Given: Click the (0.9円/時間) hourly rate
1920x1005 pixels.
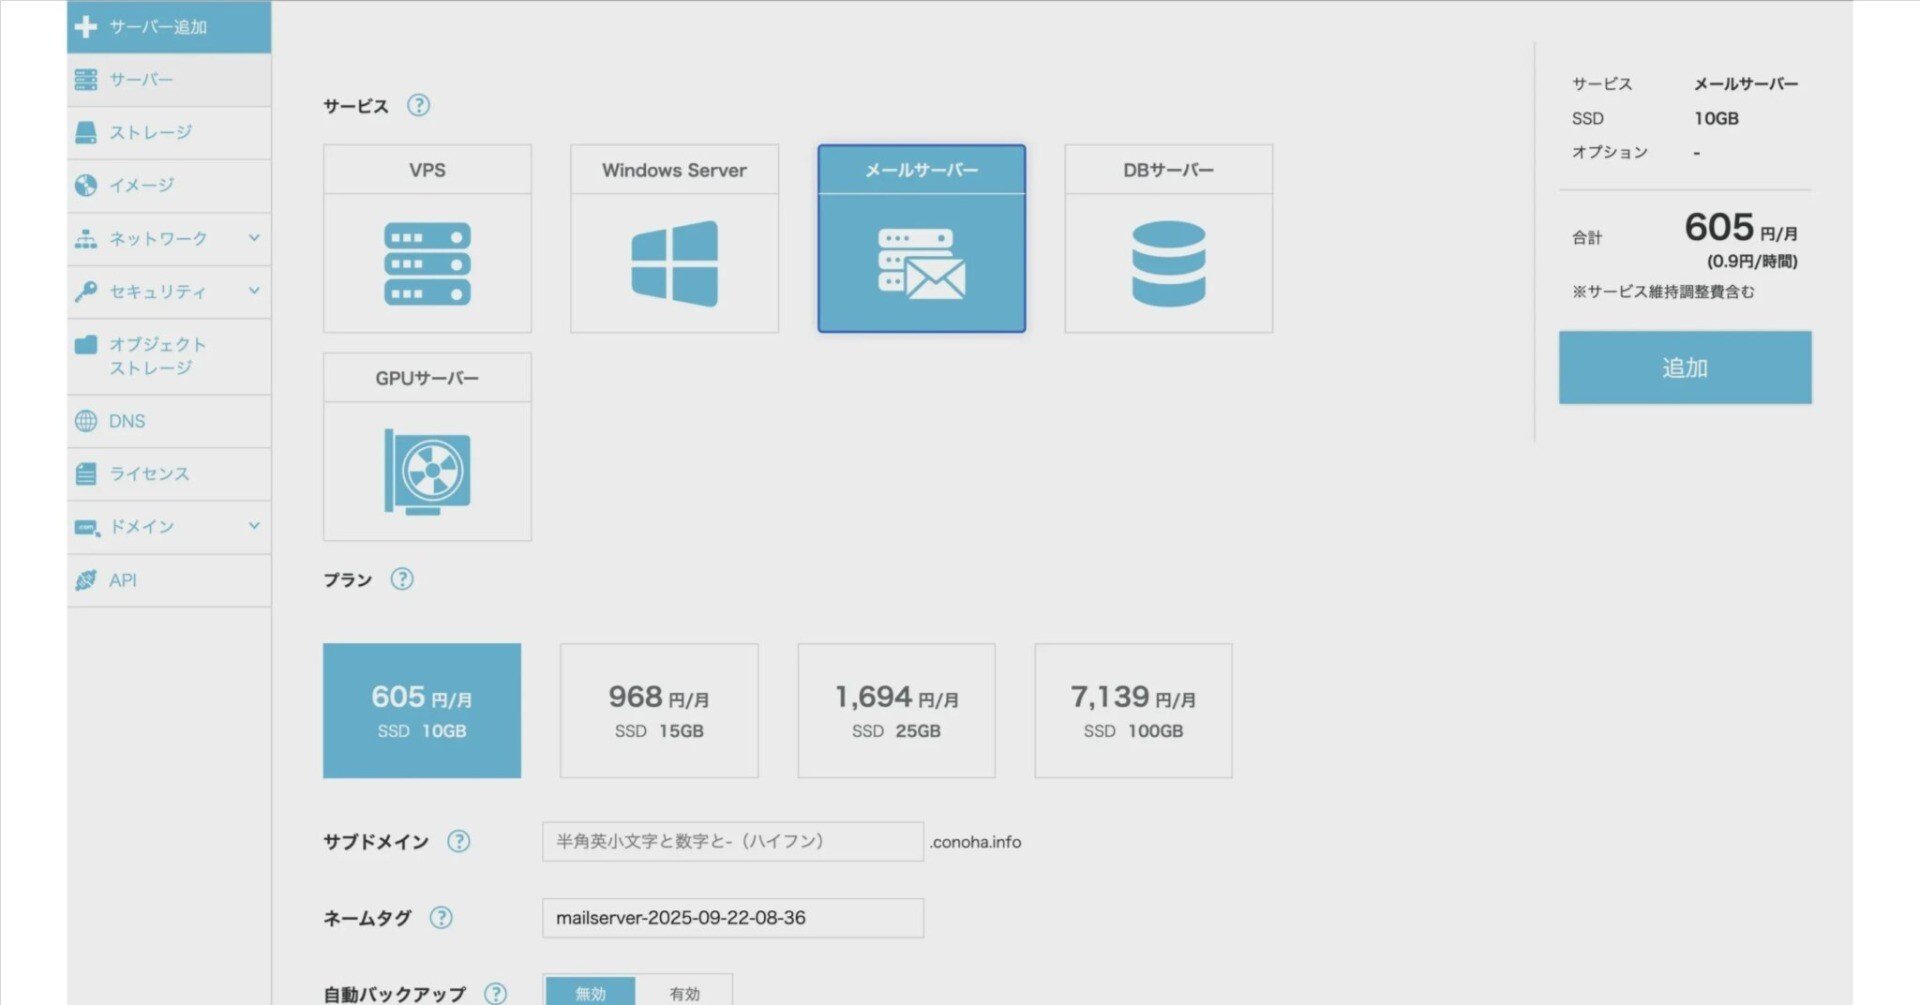Looking at the screenshot, I should 1752,261.
